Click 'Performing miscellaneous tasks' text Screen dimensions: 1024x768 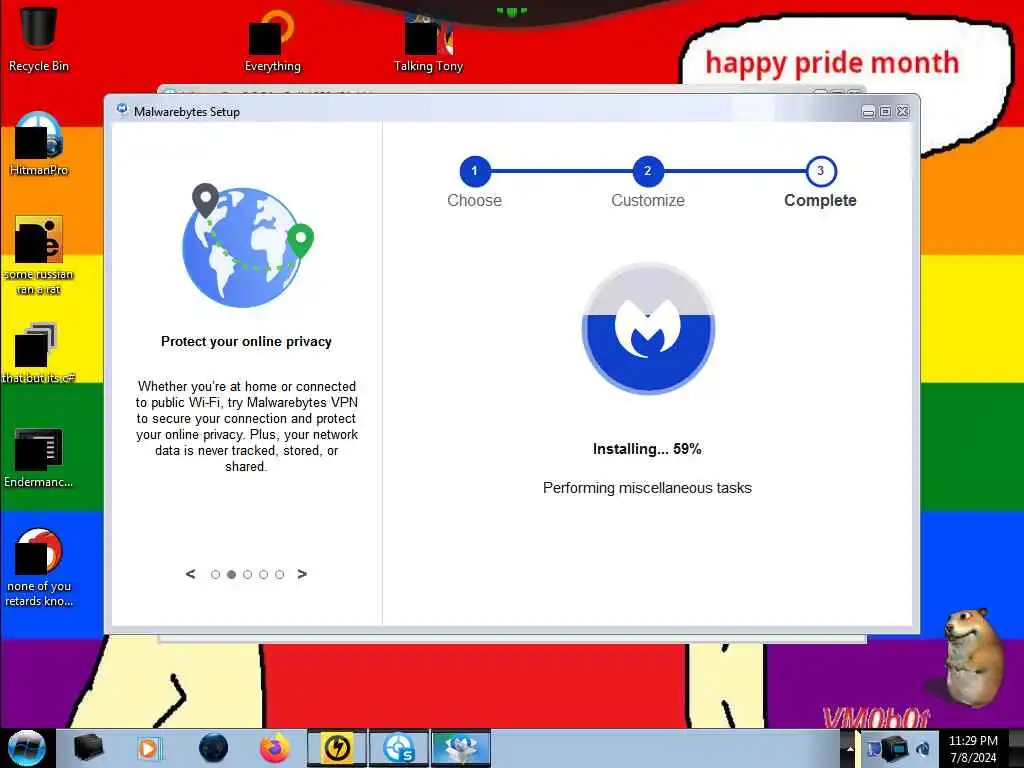tap(647, 488)
